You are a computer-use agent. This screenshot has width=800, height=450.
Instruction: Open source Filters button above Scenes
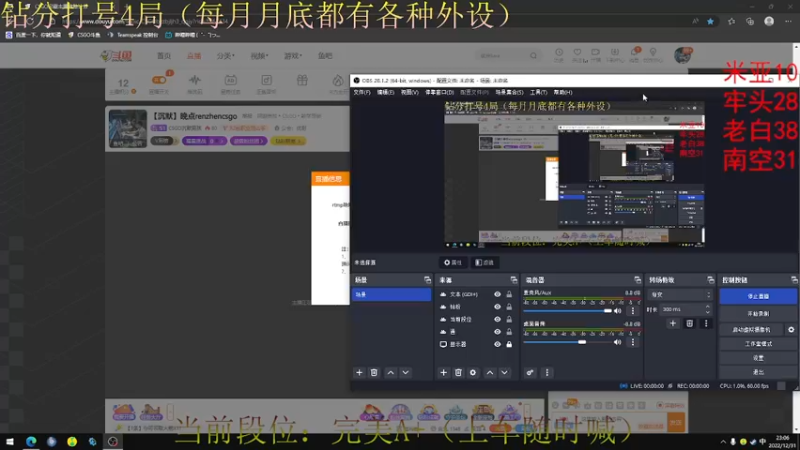coord(485,263)
